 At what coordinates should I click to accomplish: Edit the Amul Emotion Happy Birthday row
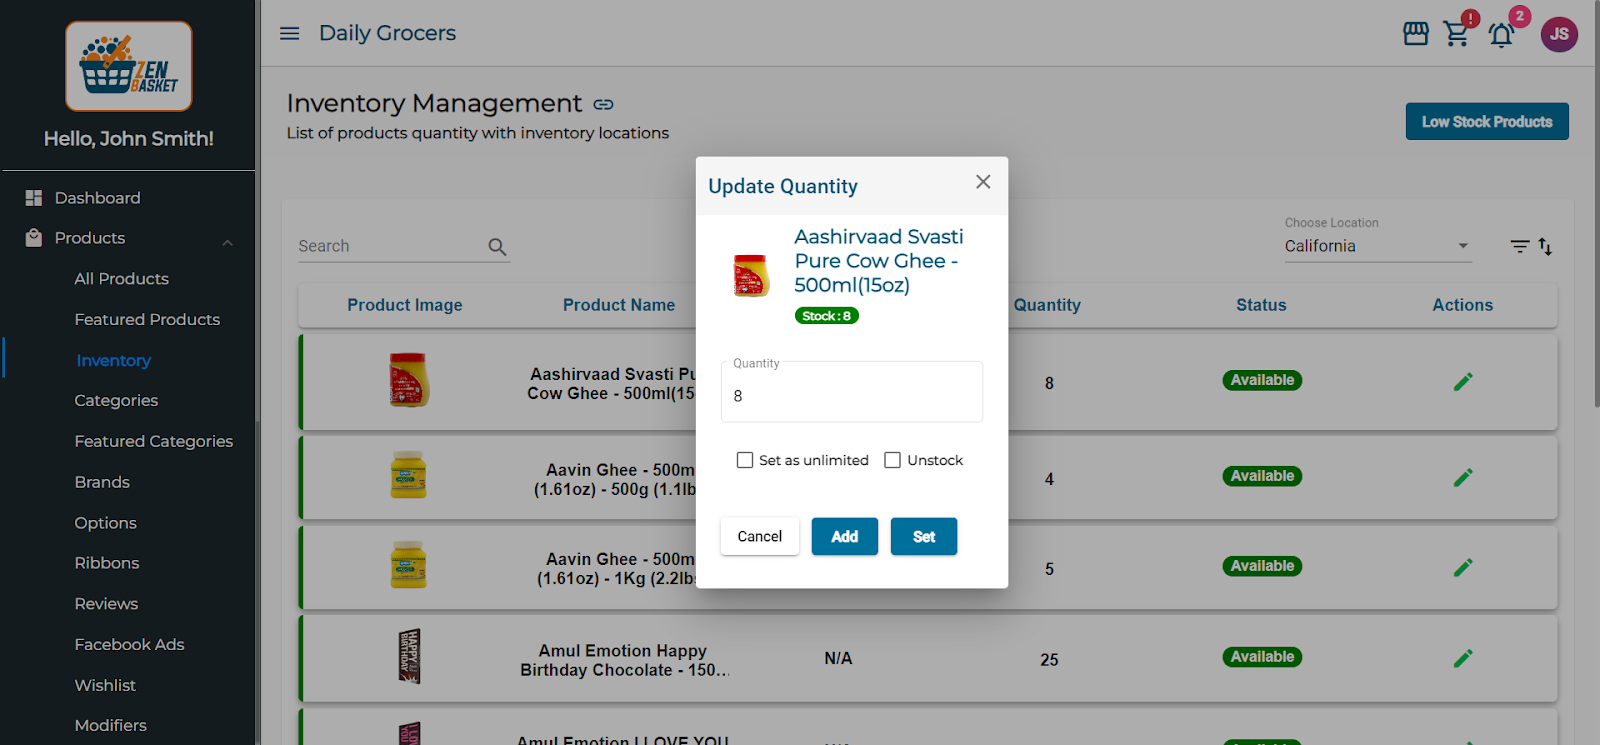(x=1462, y=658)
